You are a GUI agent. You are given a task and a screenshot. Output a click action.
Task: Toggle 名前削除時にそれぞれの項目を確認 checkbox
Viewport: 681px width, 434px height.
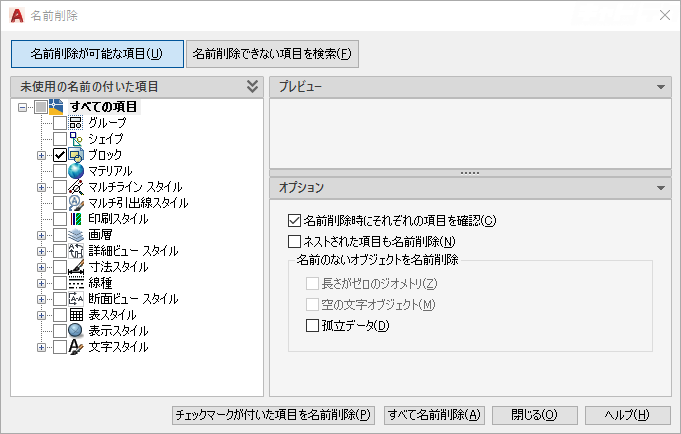(x=294, y=221)
